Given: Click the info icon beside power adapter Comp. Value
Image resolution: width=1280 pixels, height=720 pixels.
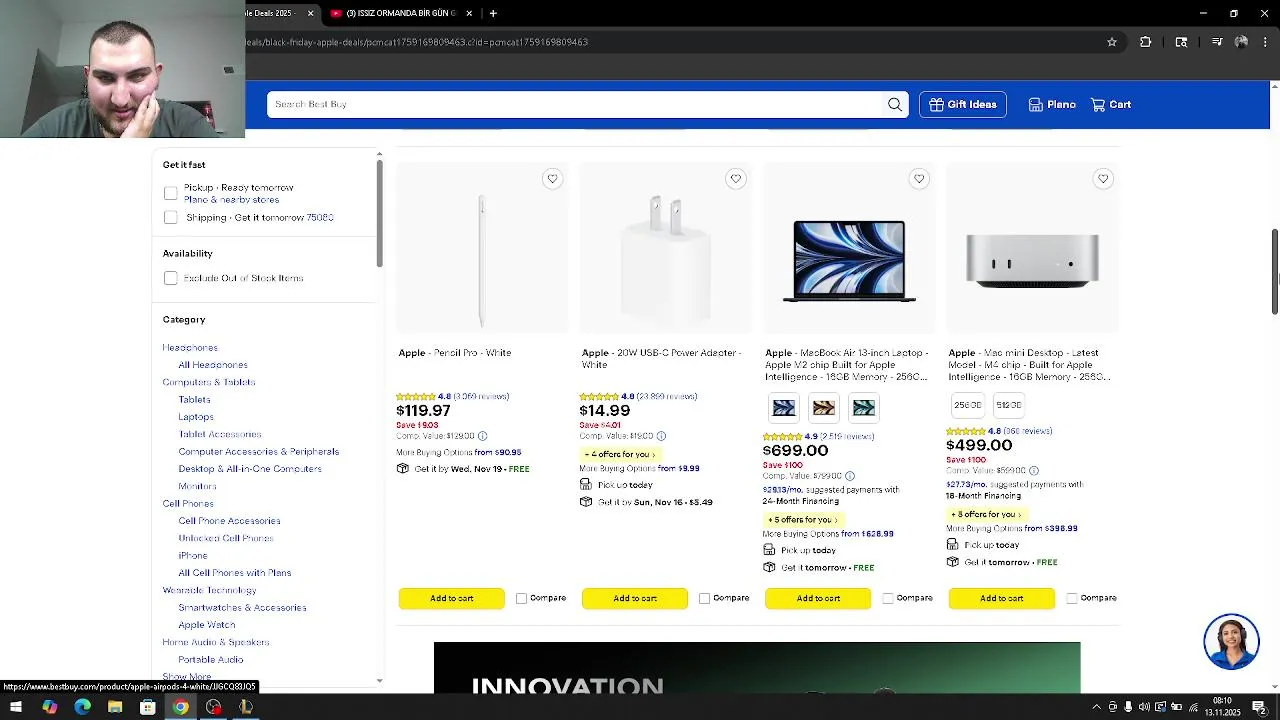Looking at the screenshot, I should pos(661,436).
